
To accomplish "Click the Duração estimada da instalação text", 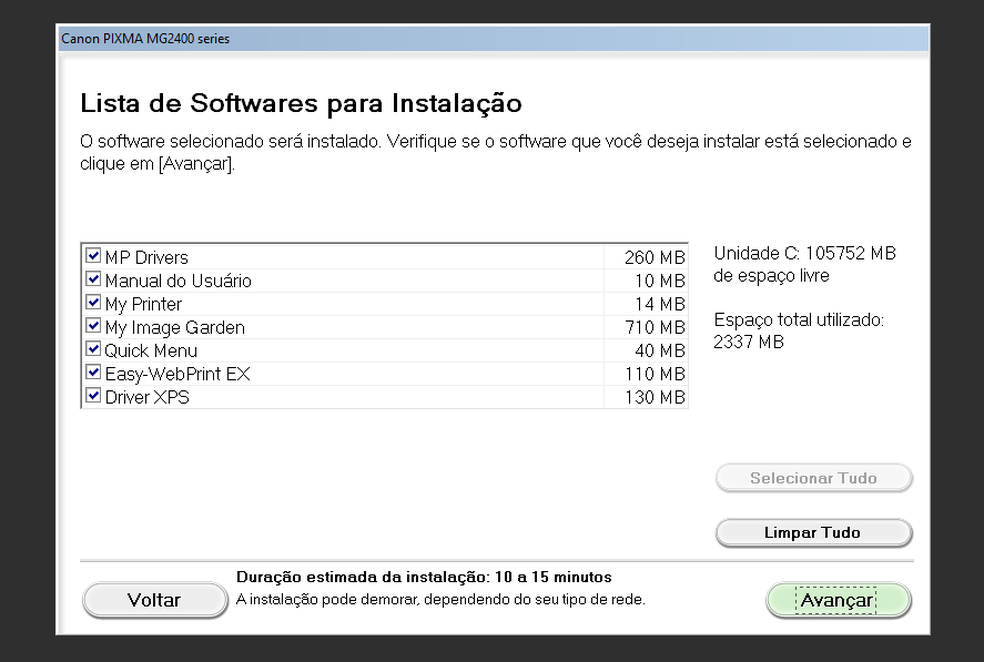I will point(424,577).
